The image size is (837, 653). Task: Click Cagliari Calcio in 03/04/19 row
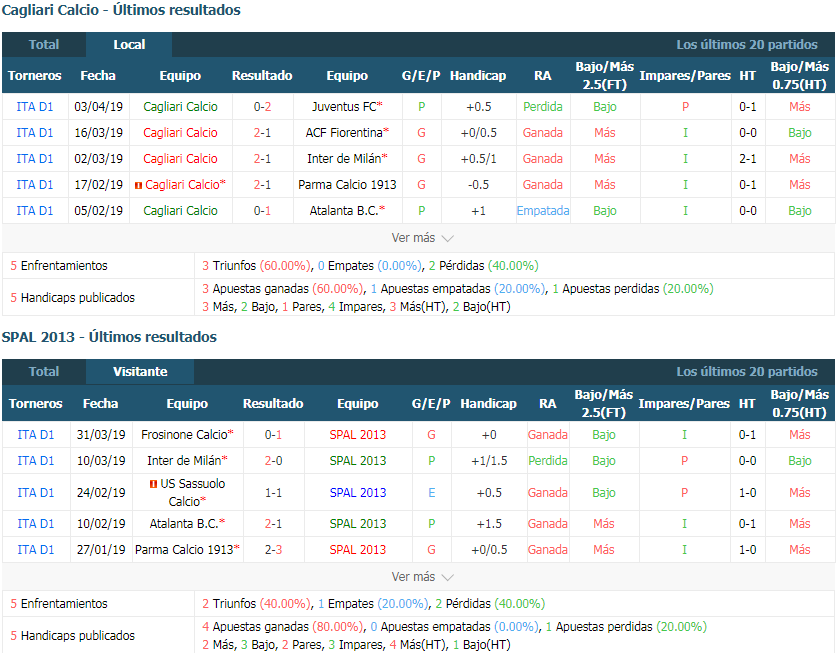(x=180, y=107)
